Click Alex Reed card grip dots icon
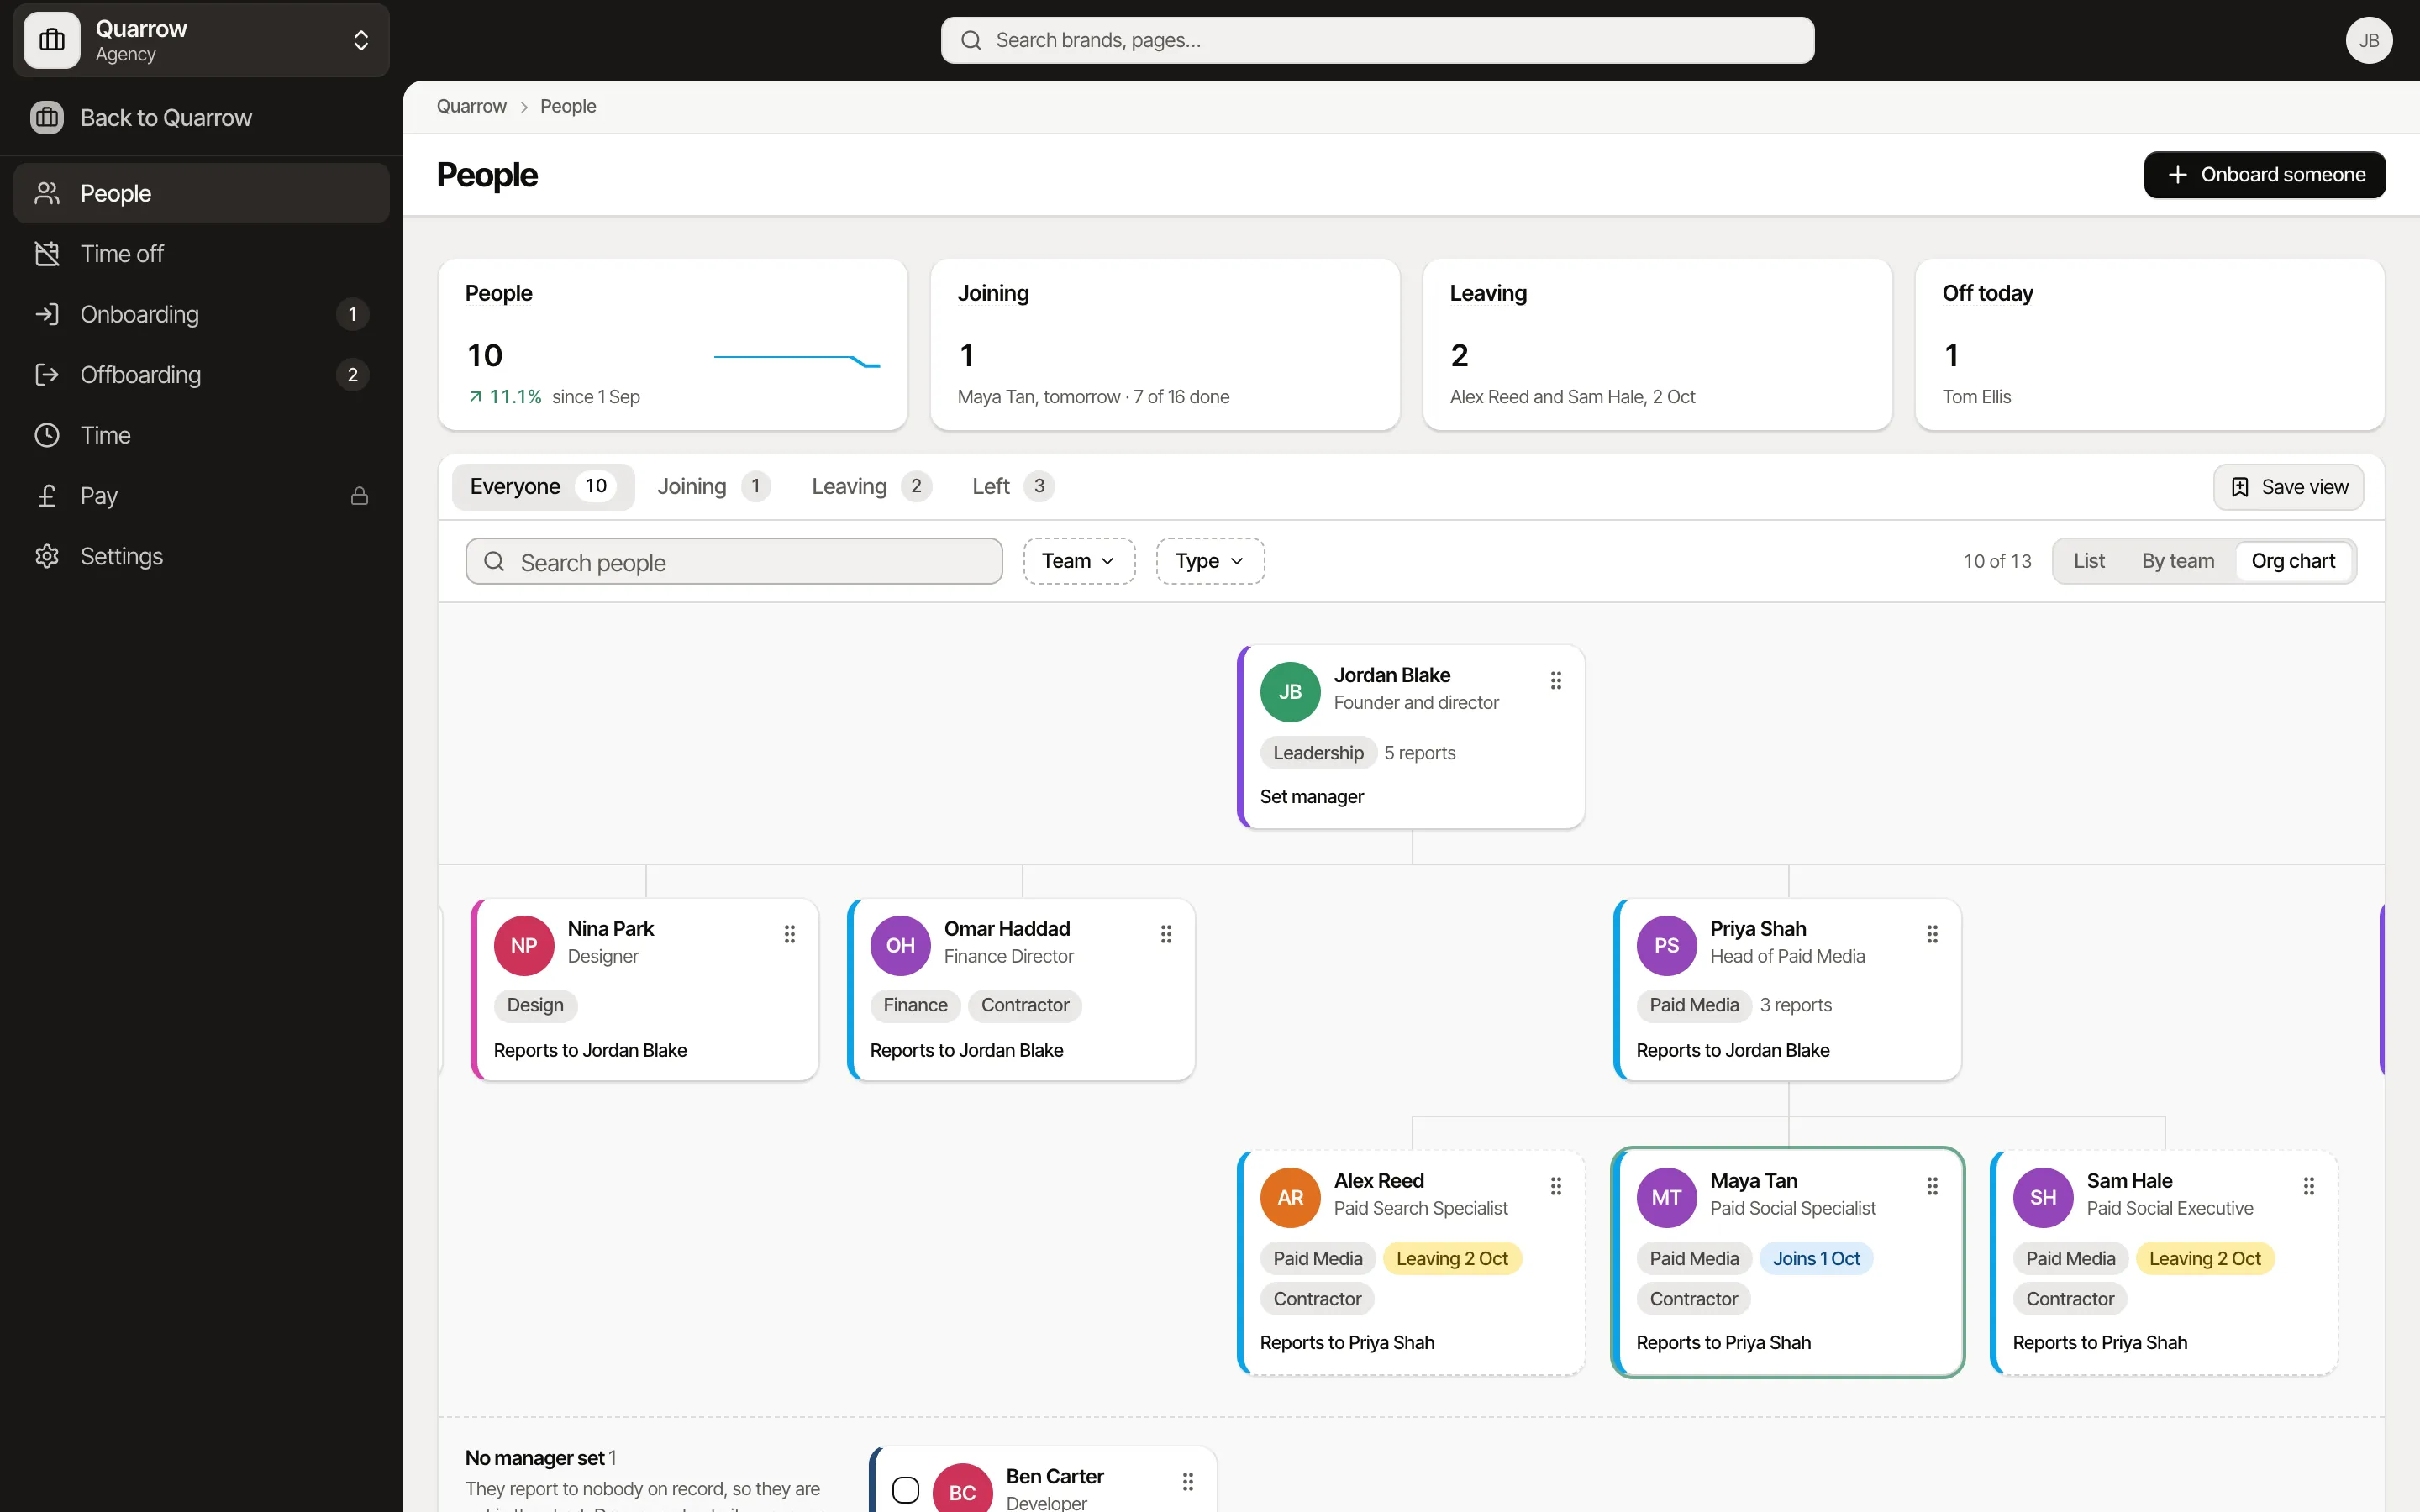2420x1512 pixels. coord(1556,1186)
